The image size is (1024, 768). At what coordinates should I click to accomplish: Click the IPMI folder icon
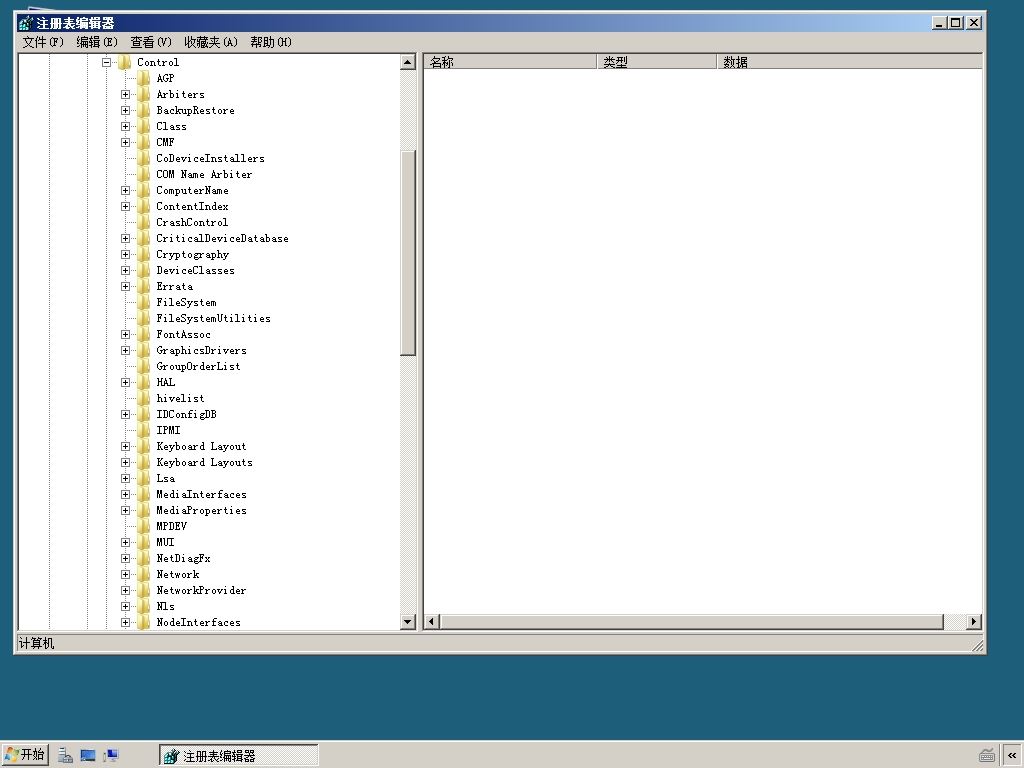tap(144, 430)
